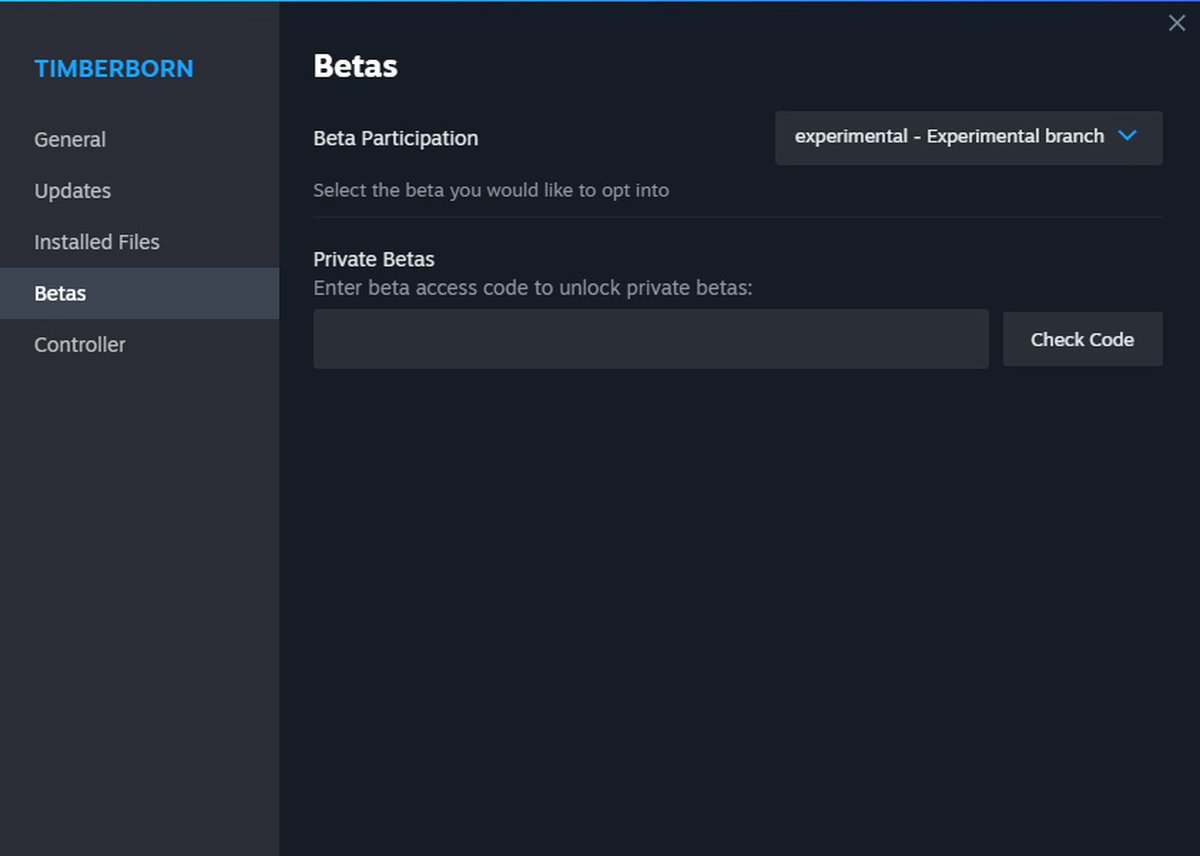1200x856 pixels.
Task: Open the Beta Participation dropdown
Action: 967,137
